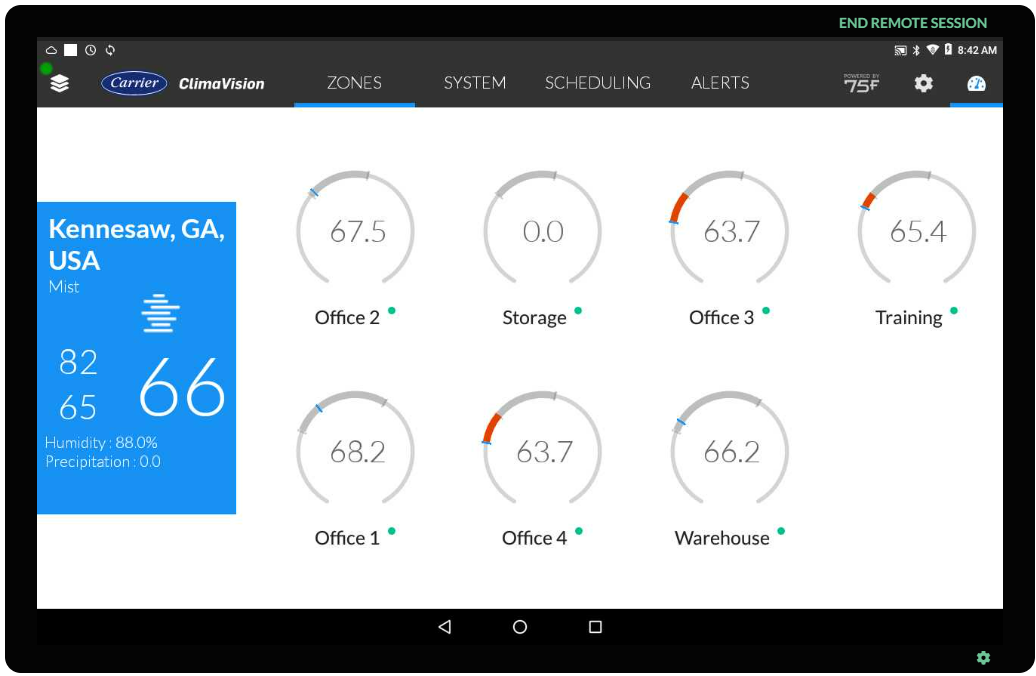Click Office 4 green status dot
The height and width of the screenshot is (676, 1036).
click(x=579, y=531)
